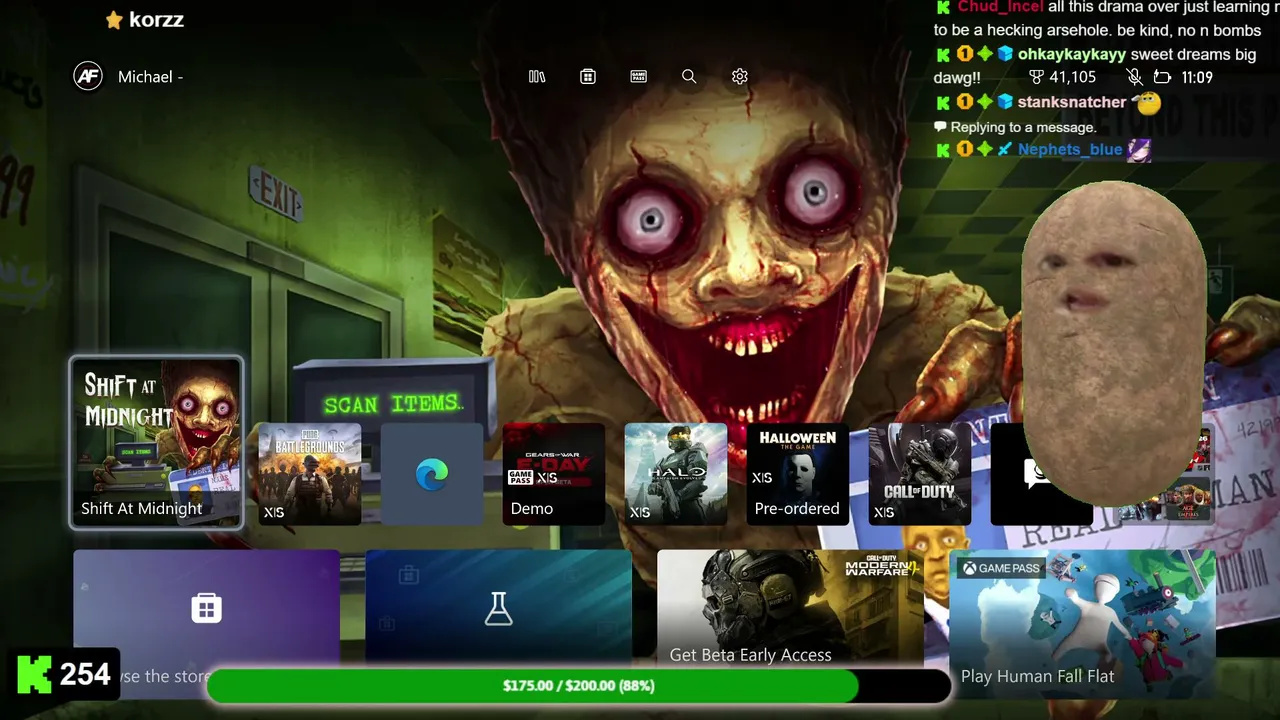The width and height of the screenshot is (1280, 720).
Task: Click the gamerscore 41,105 indicator
Action: (x=1062, y=77)
